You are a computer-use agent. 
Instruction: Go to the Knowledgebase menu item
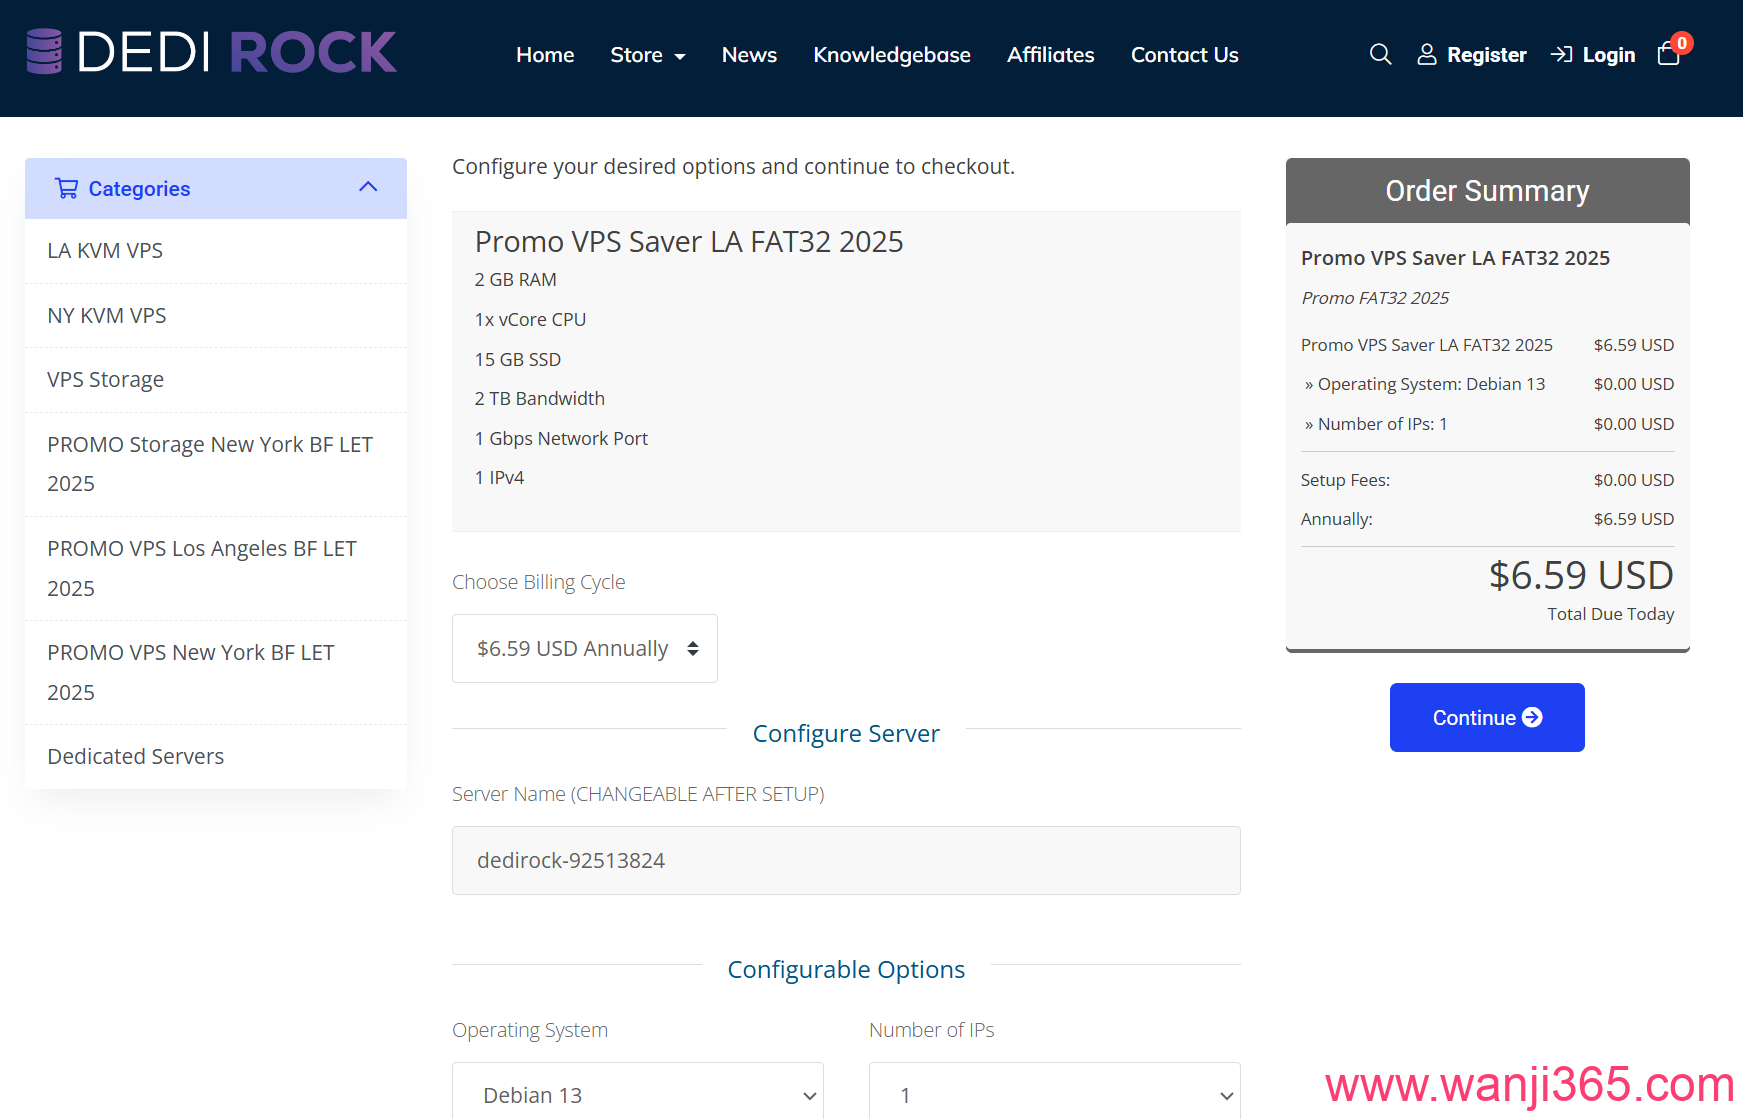(891, 55)
